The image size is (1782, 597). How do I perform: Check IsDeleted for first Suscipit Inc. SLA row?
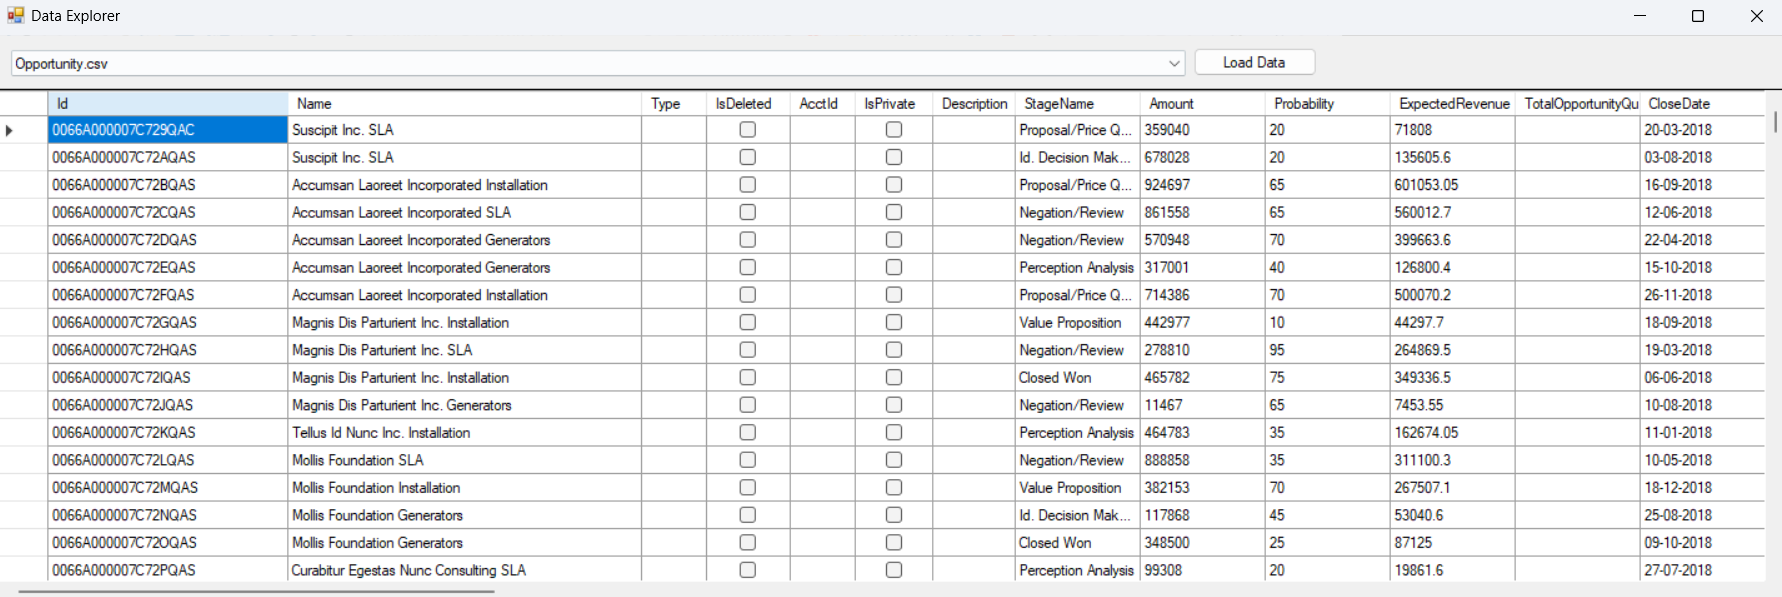[747, 130]
